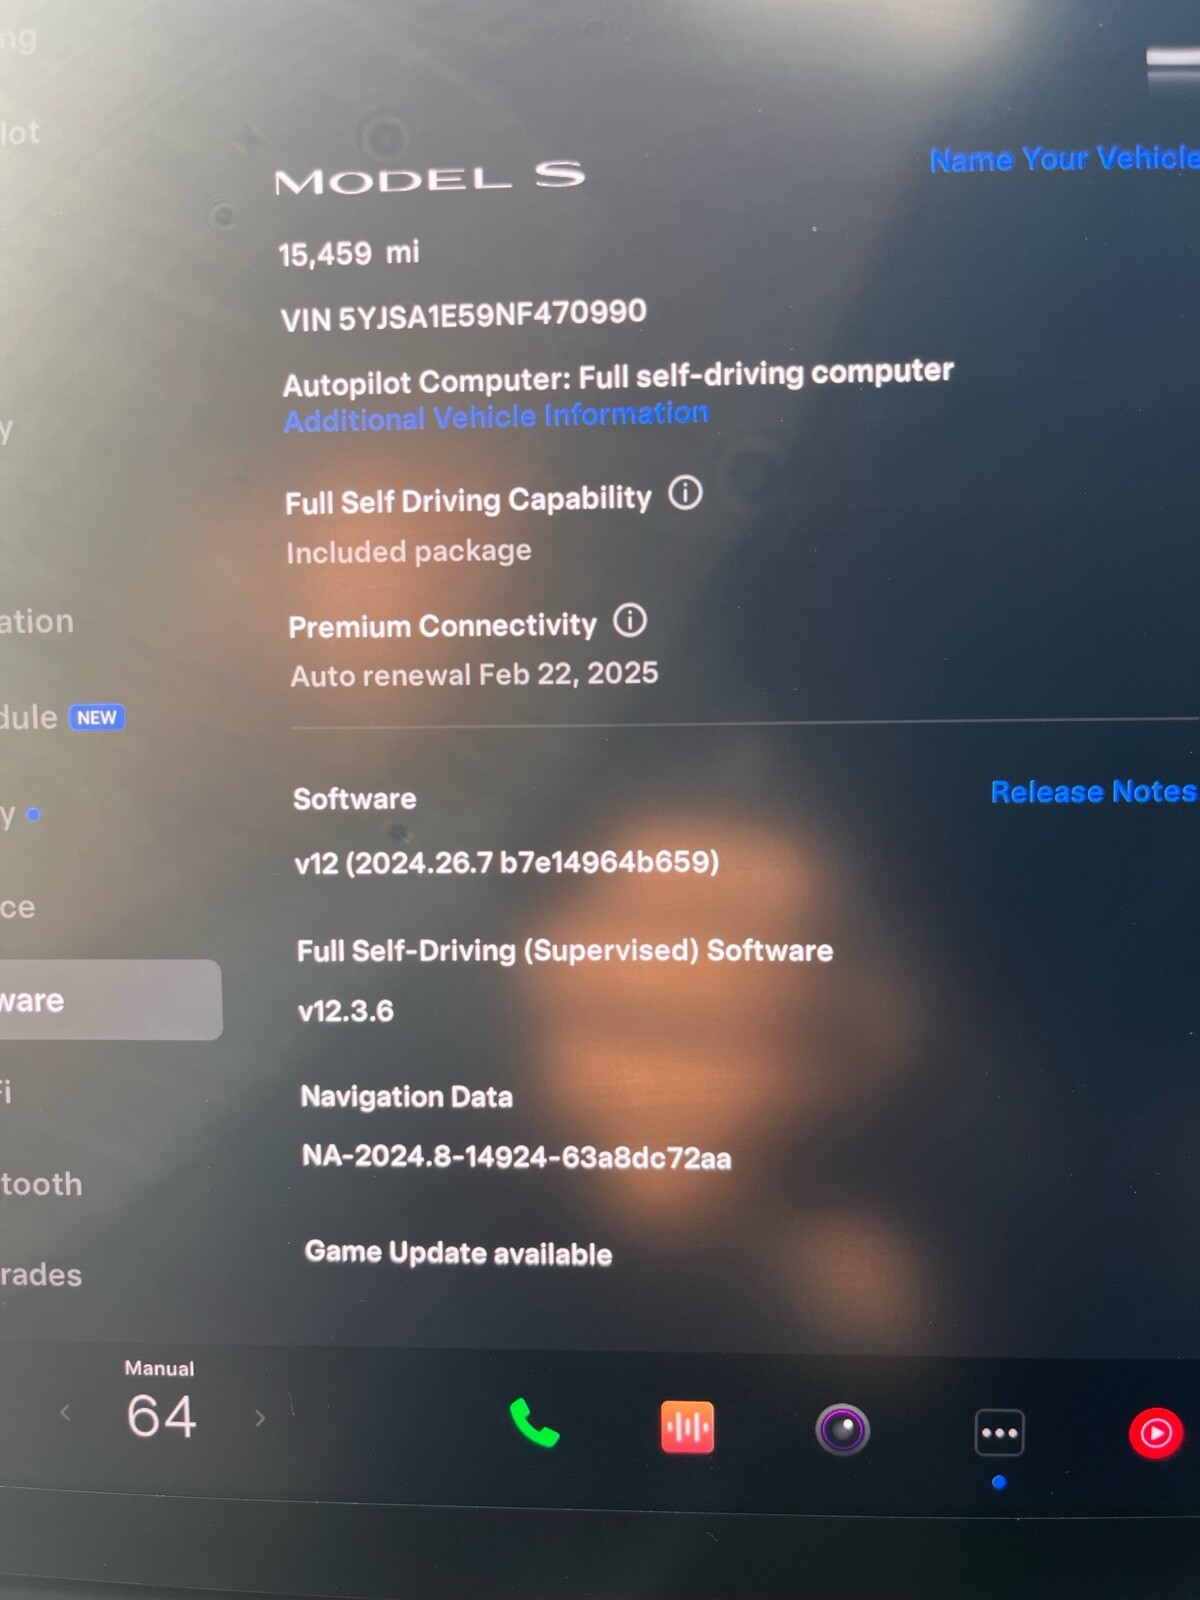Open the Navigation sidebar item
1200x1600 pixels.
coord(37,621)
